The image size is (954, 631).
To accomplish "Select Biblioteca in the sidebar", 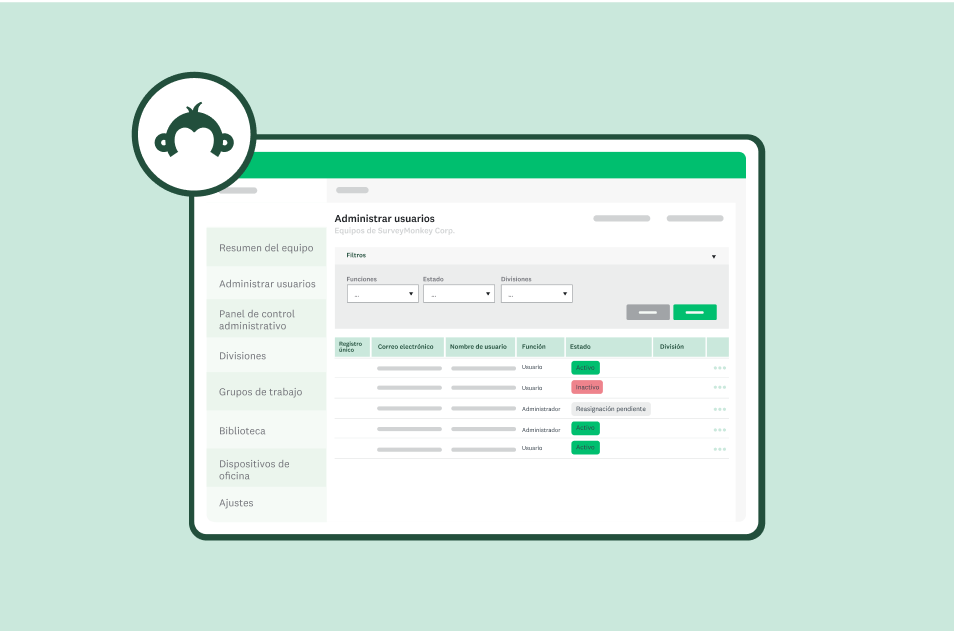I will [266, 430].
